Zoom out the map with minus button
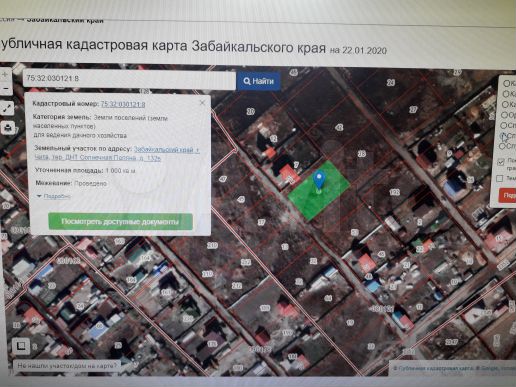This screenshot has width=516, height=387. [5, 89]
